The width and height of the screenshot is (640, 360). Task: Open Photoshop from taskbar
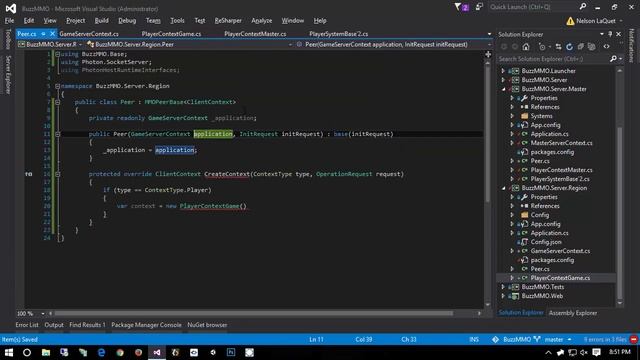point(231,352)
